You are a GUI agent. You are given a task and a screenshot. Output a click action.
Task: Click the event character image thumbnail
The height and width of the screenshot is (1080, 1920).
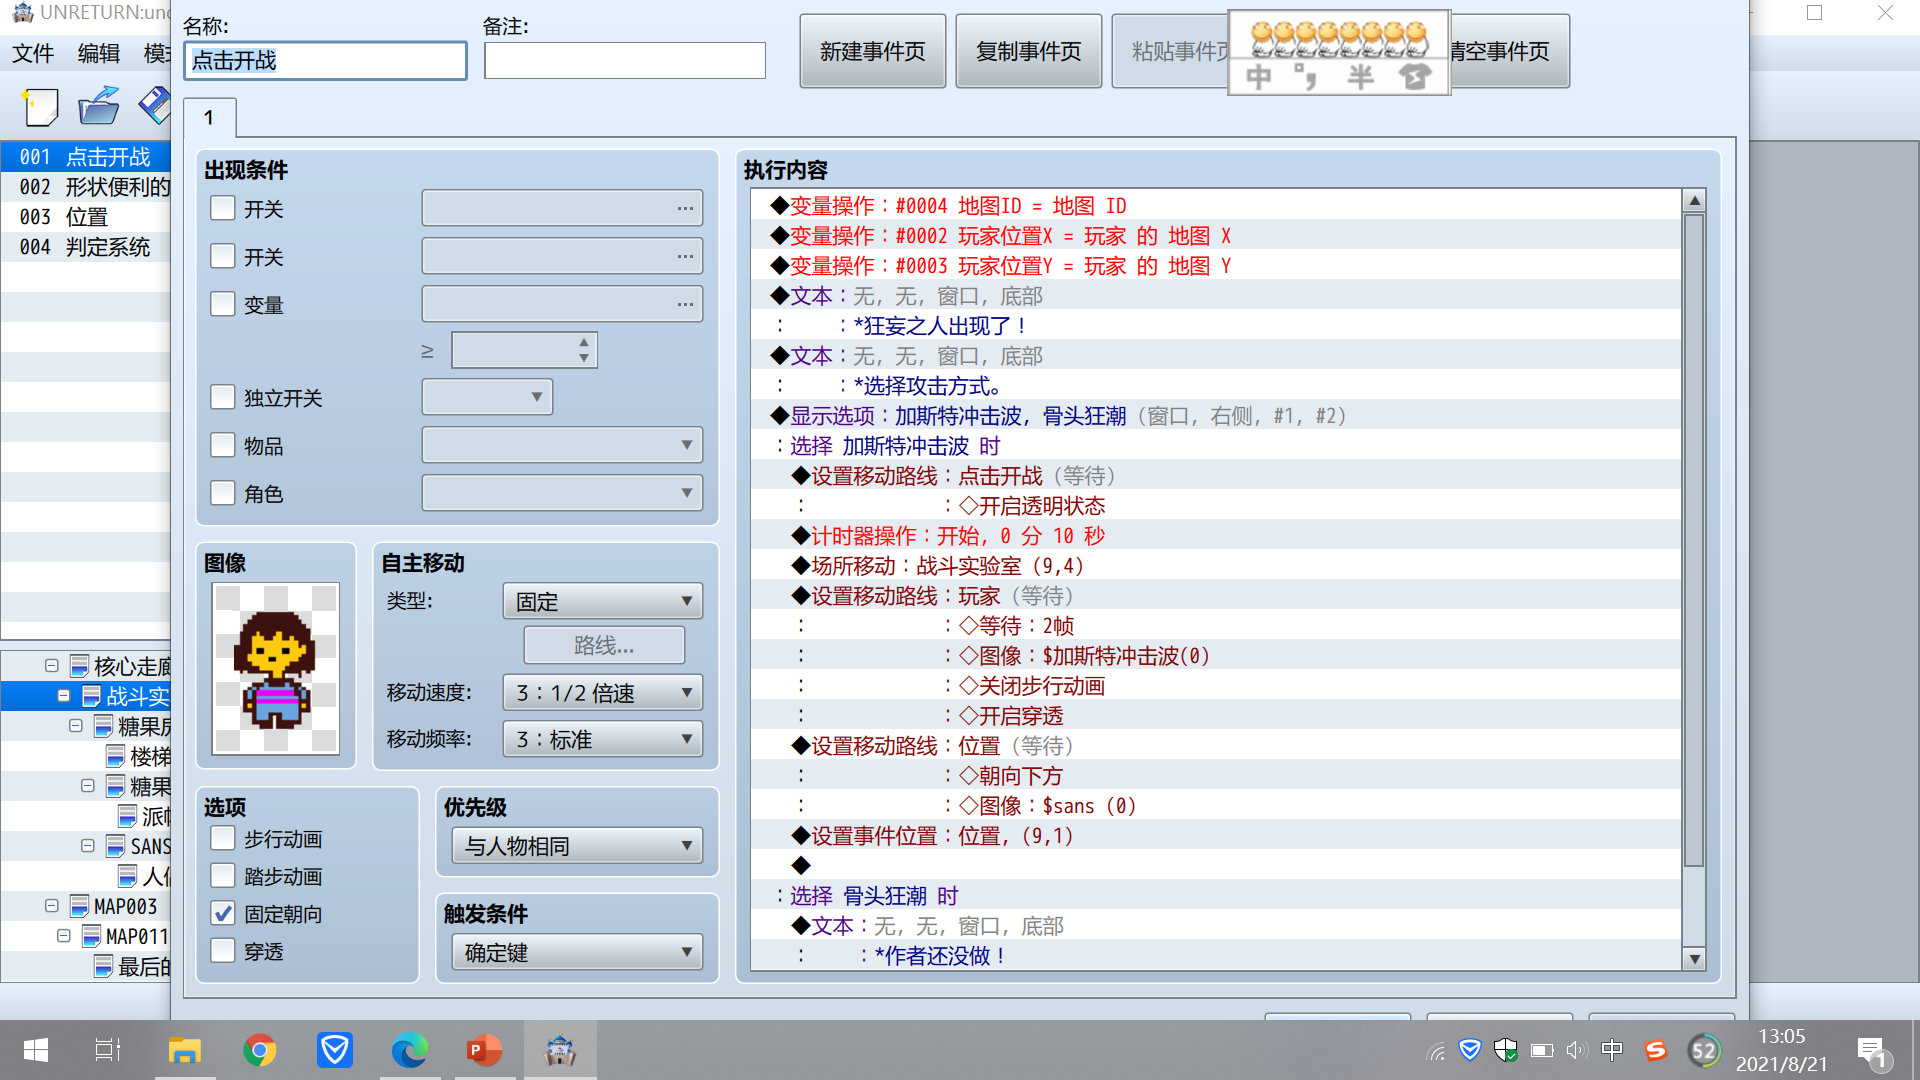pos(276,668)
